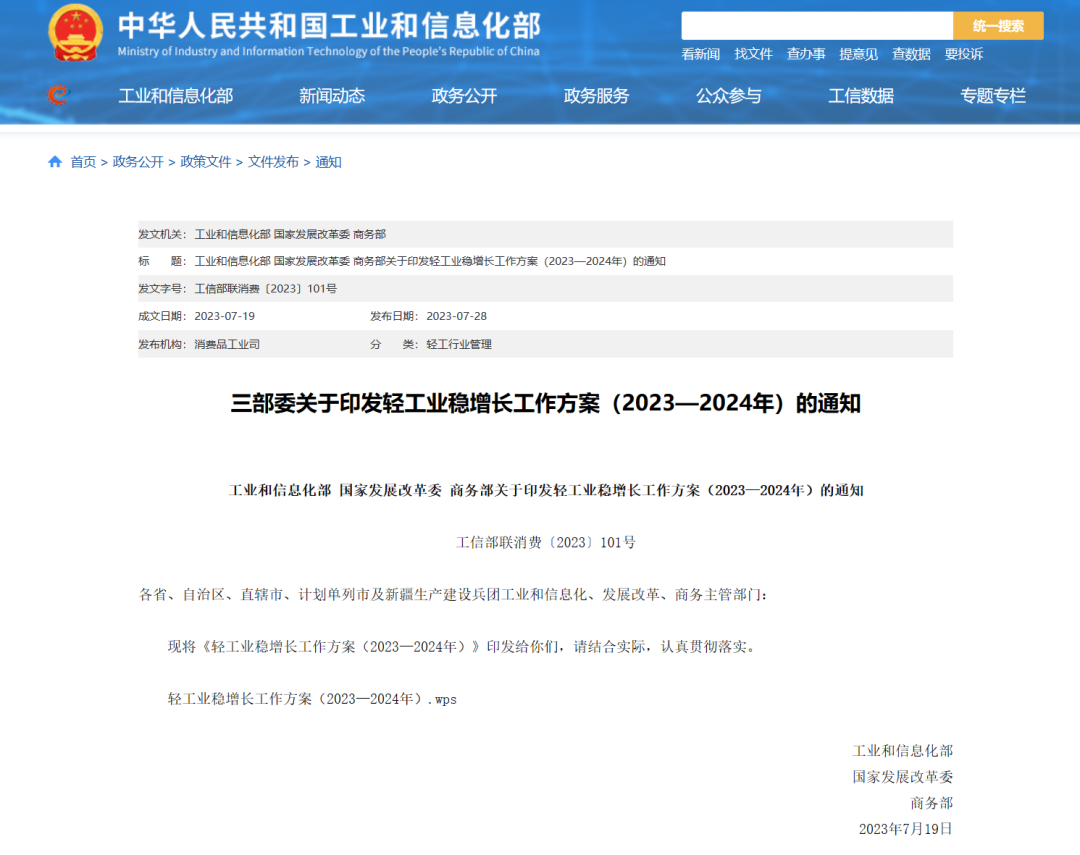Open the 政务服务 navigation item

pos(596,96)
